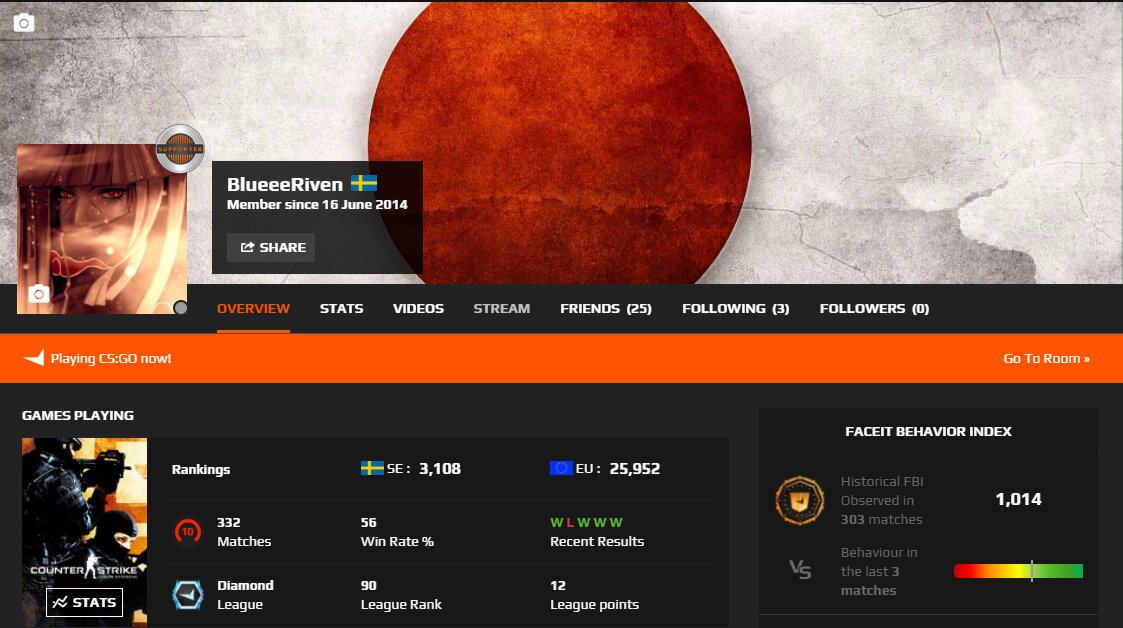
Task: Click the SE ranking value 3,108
Action: click(440, 468)
